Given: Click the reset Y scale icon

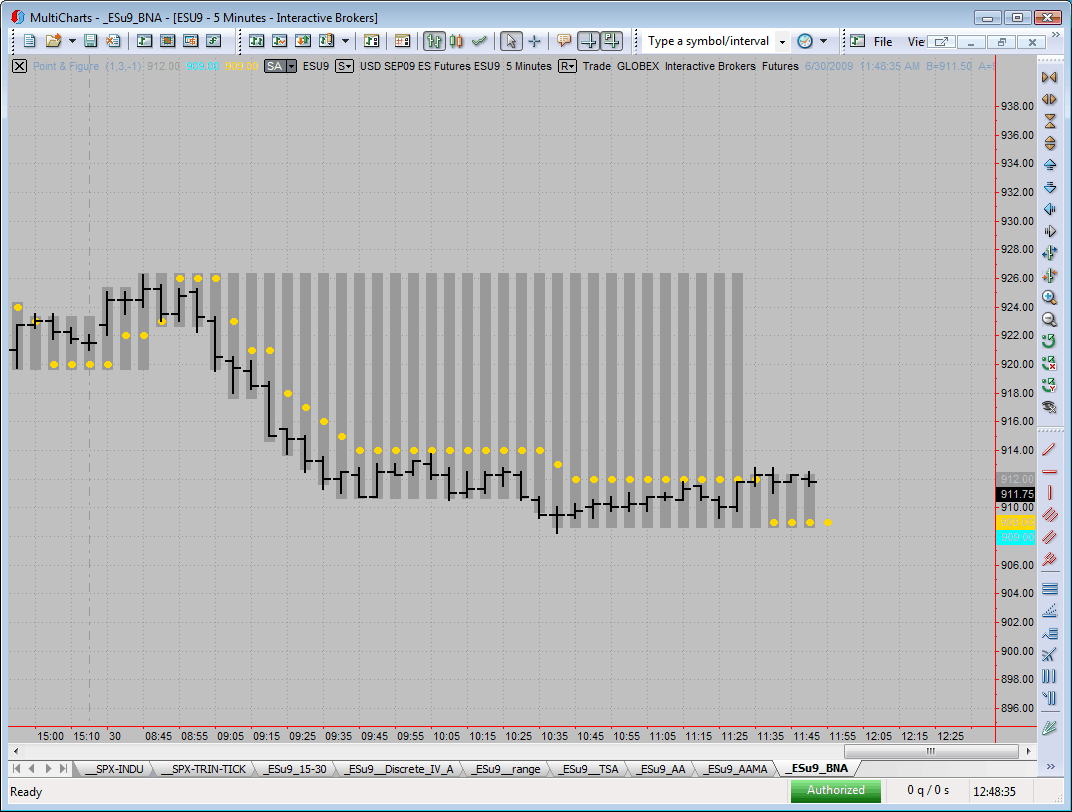Looking at the screenshot, I should coord(1049,385).
